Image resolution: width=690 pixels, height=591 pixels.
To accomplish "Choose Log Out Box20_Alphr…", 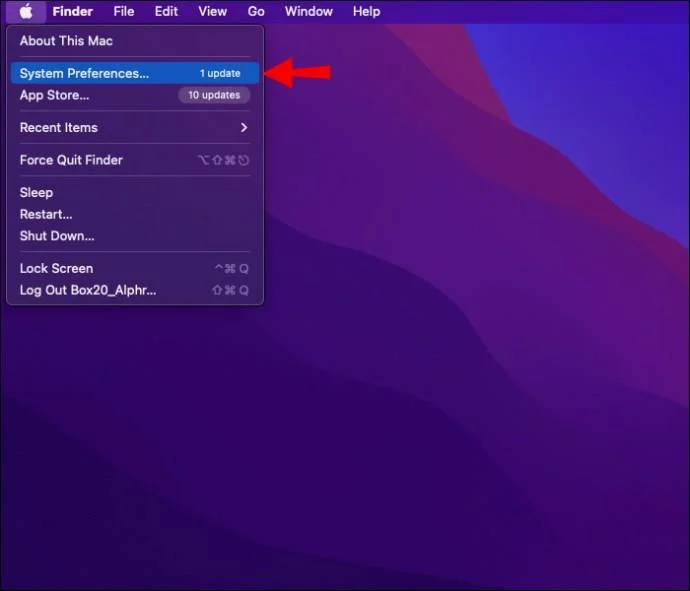I will click(x=135, y=290).
